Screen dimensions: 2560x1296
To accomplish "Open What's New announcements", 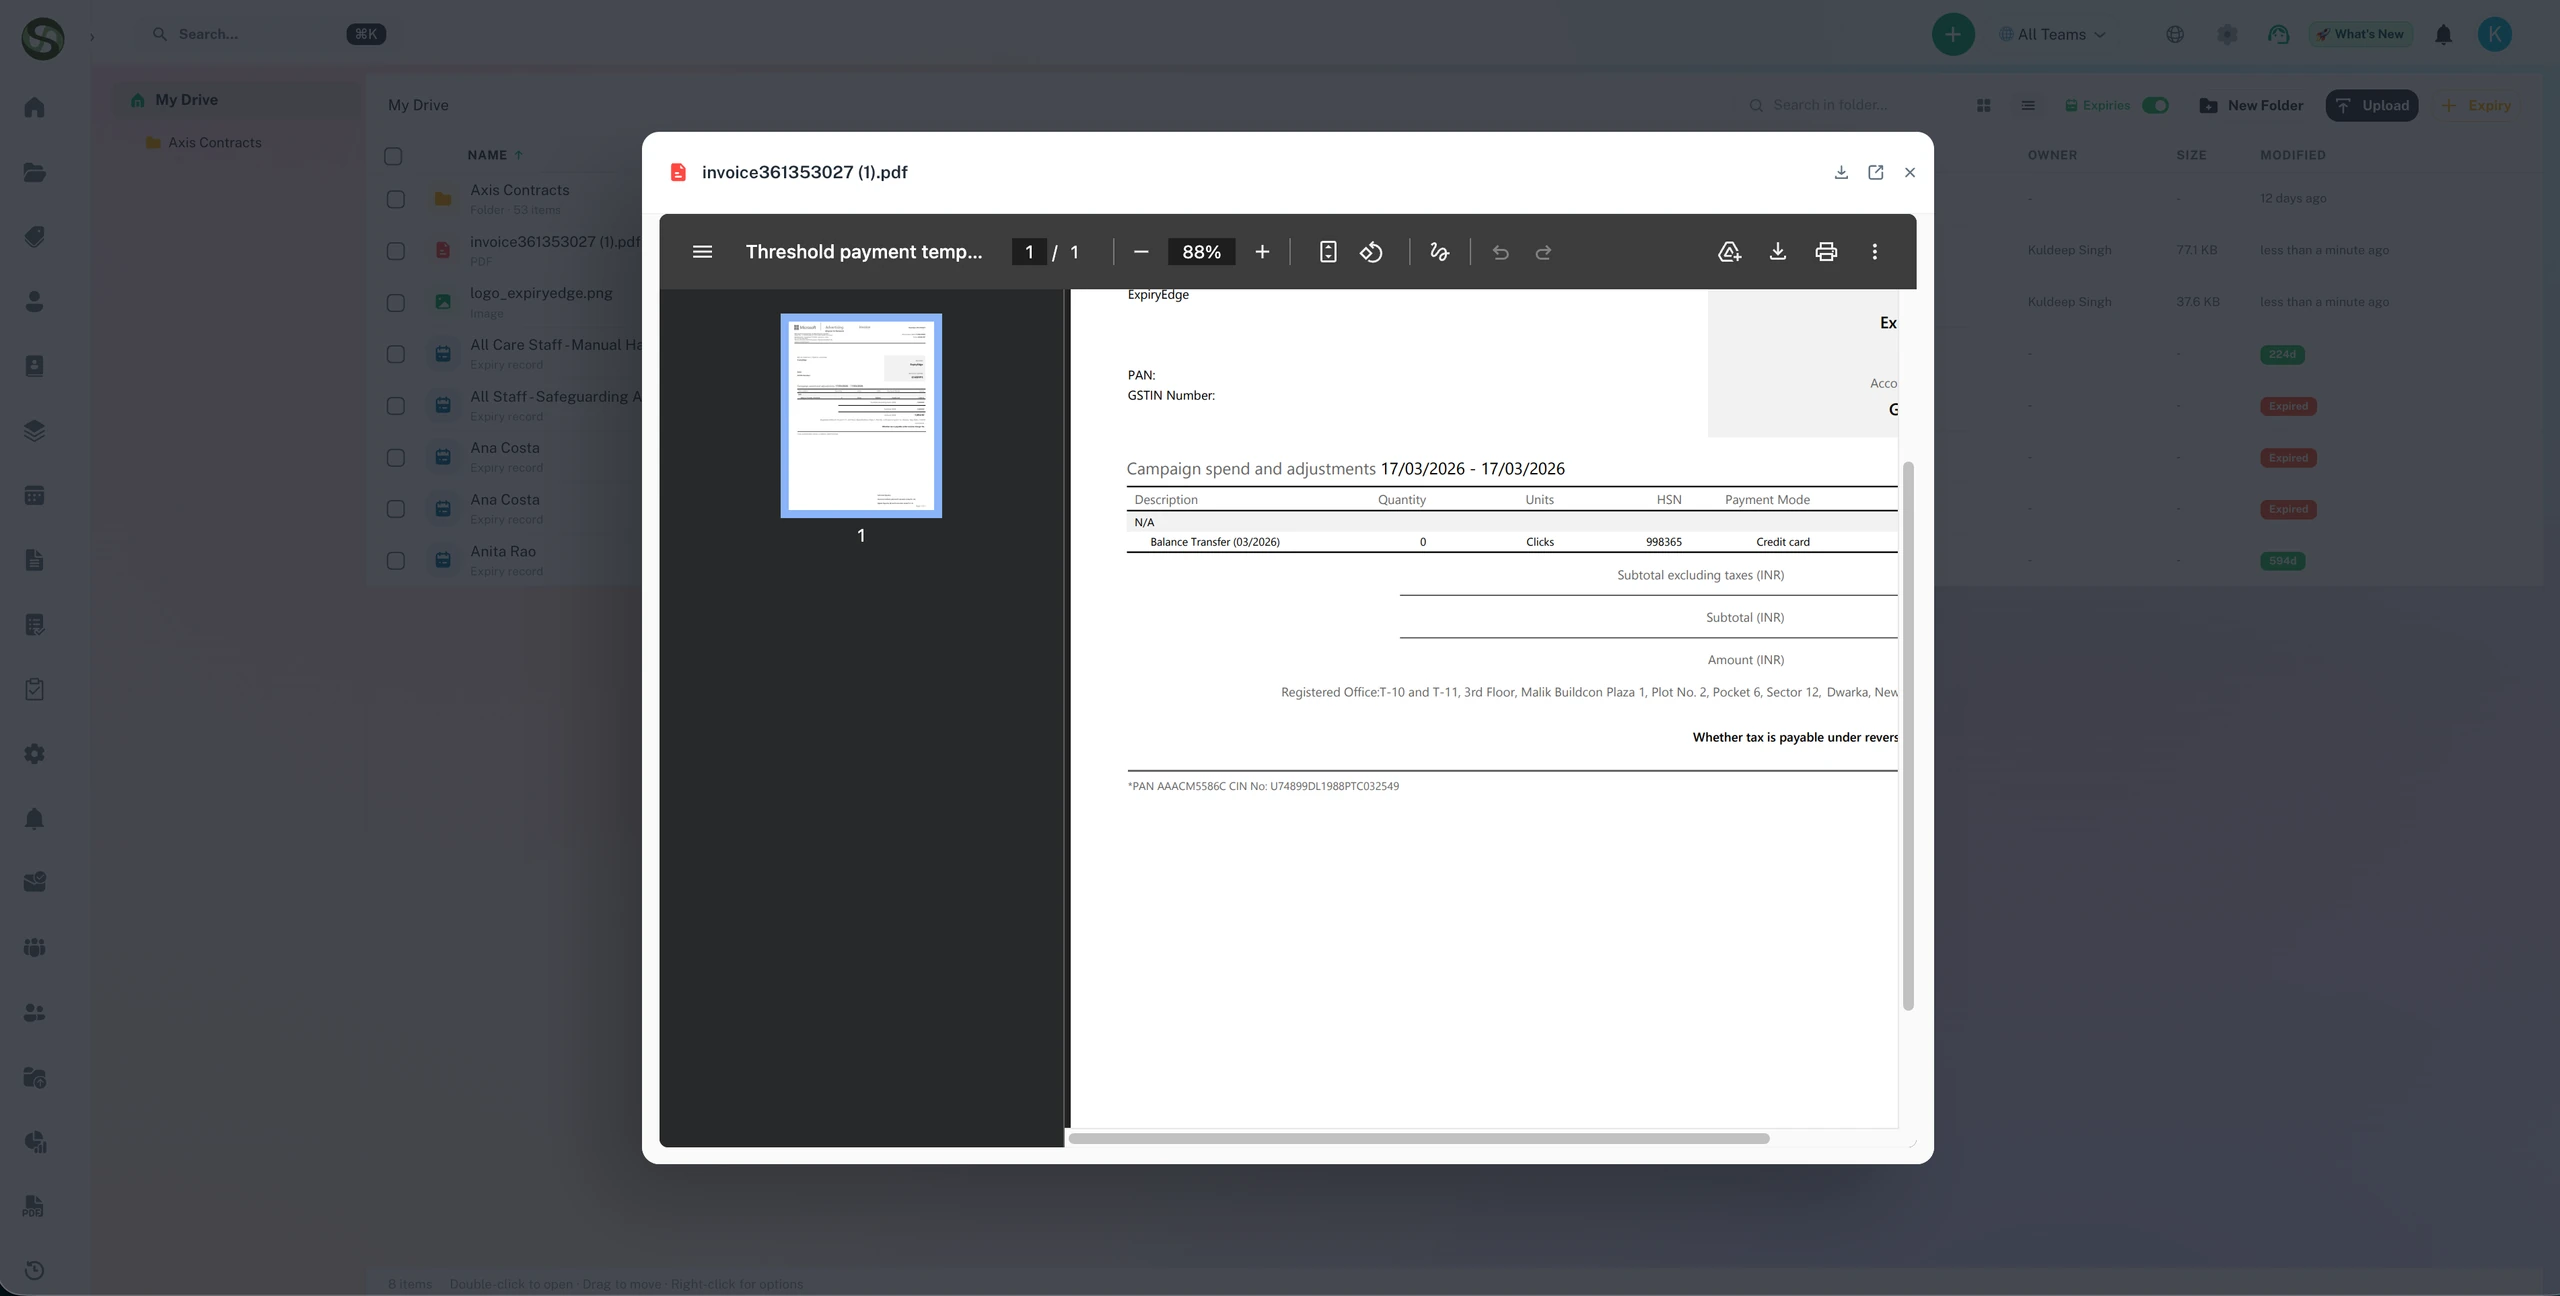I will (x=2360, y=34).
